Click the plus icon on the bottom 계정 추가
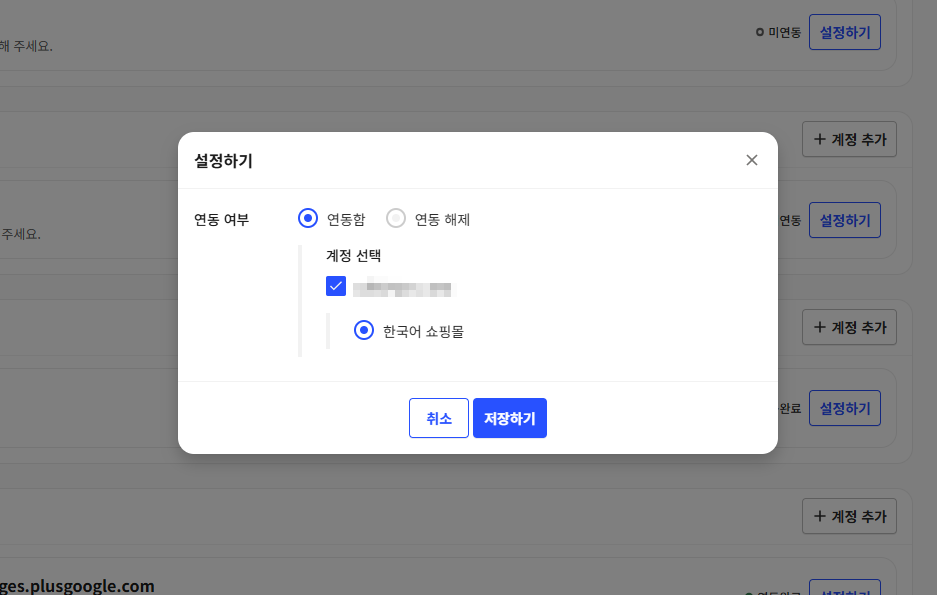Image resolution: width=937 pixels, height=595 pixels. tap(820, 516)
